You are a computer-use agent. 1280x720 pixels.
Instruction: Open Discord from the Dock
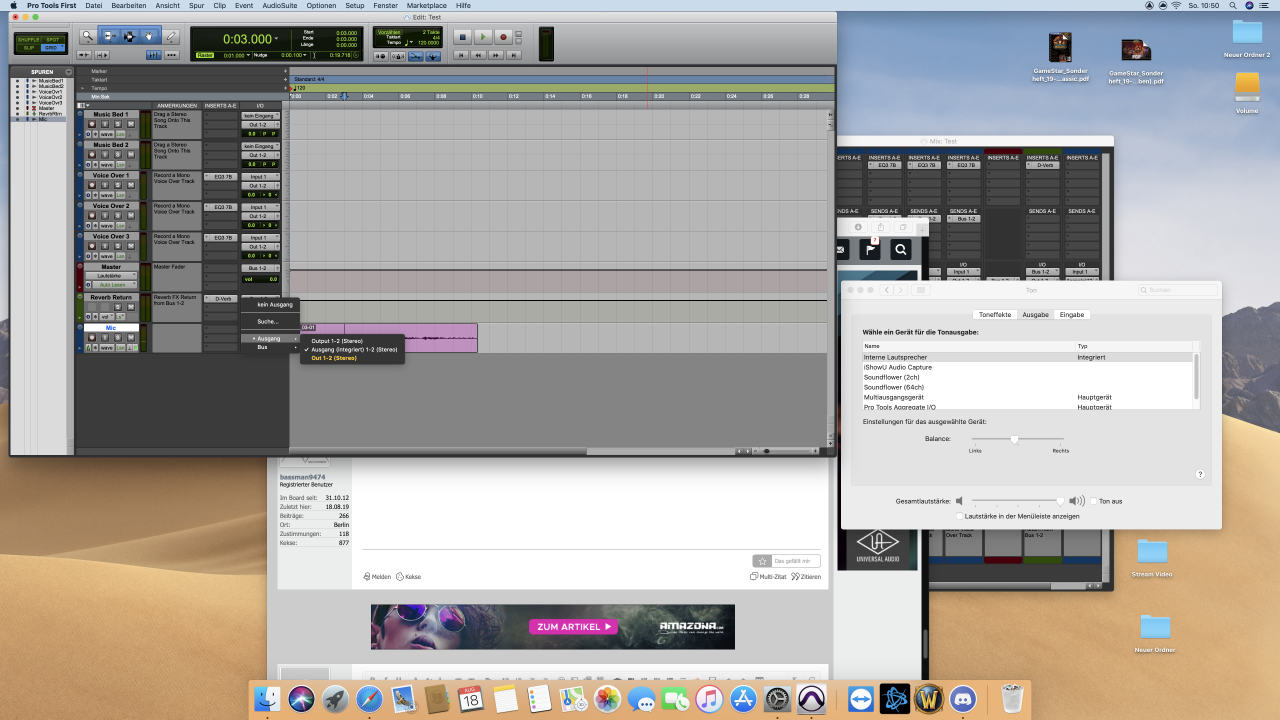click(x=963, y=699)
